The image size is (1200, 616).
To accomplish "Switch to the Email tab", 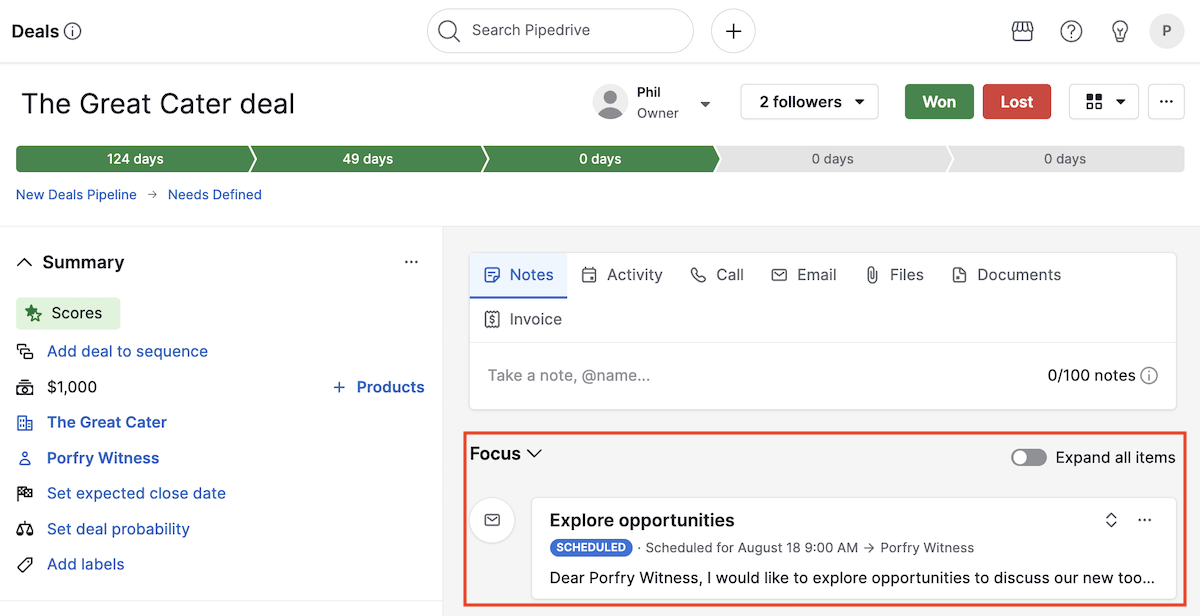I will (804, 275).
